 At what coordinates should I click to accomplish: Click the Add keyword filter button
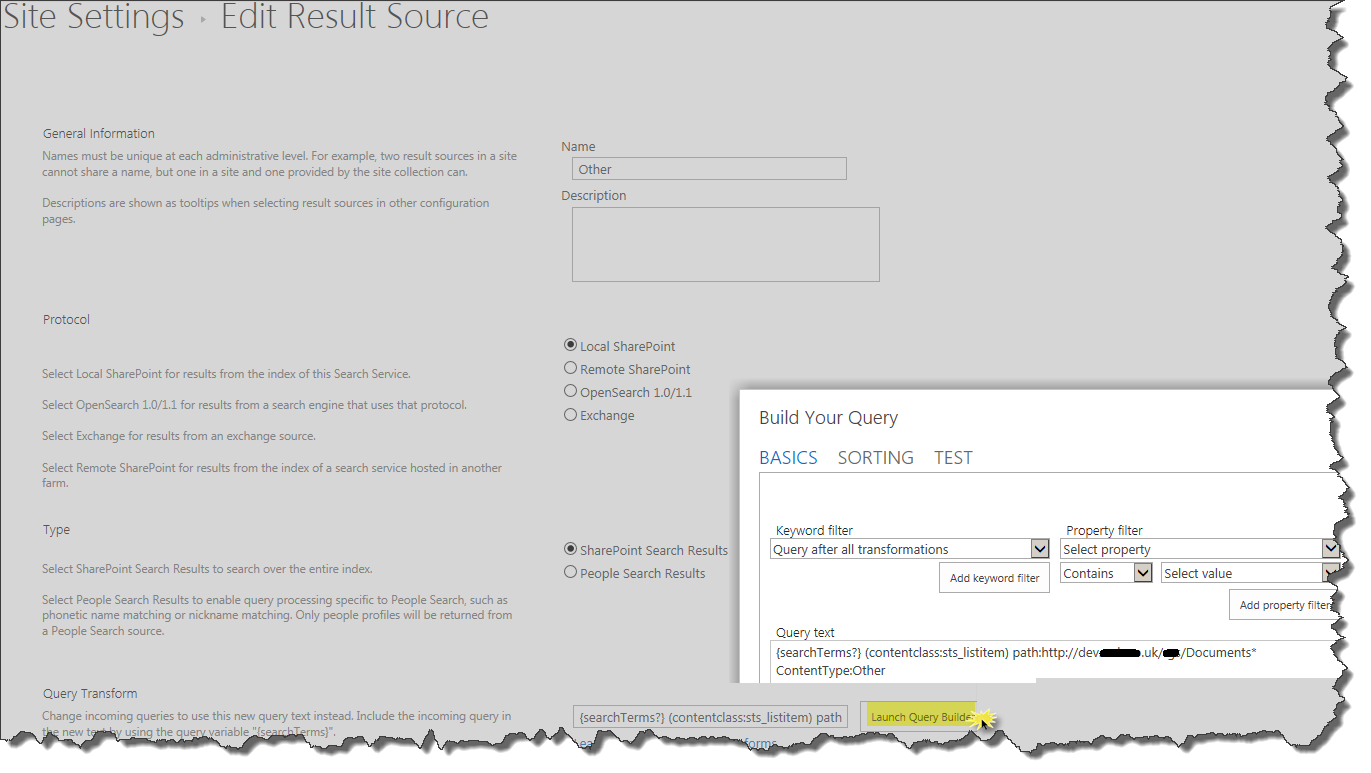[994, 578]
